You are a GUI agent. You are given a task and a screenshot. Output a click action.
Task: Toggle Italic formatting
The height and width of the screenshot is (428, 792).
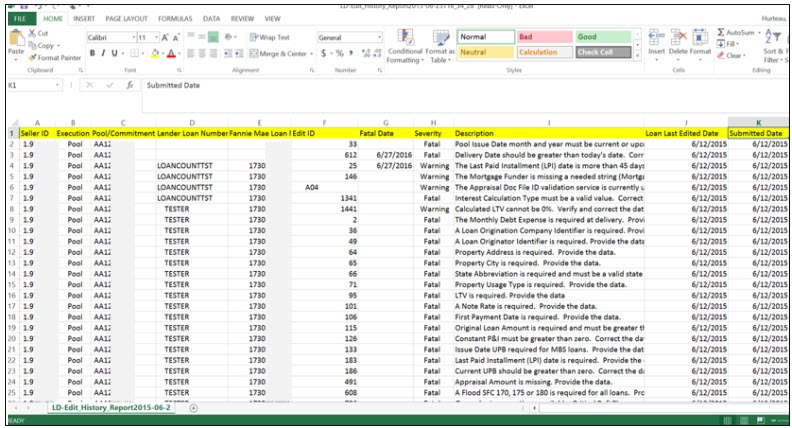coord(104,53)
